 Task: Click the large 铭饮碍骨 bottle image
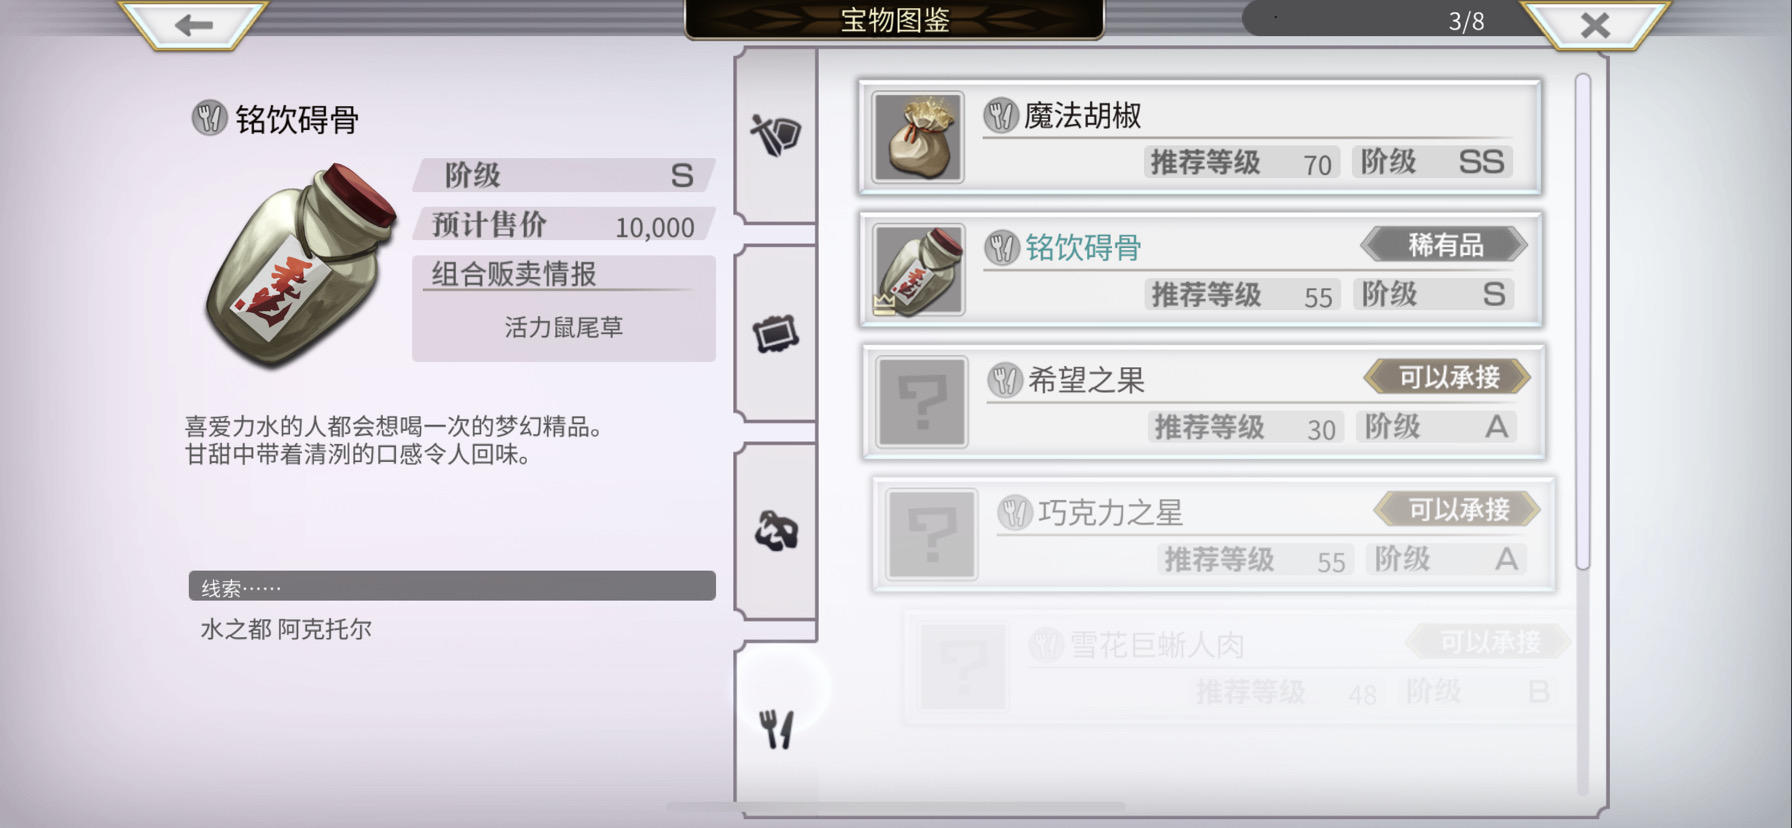tap(300, 265)
